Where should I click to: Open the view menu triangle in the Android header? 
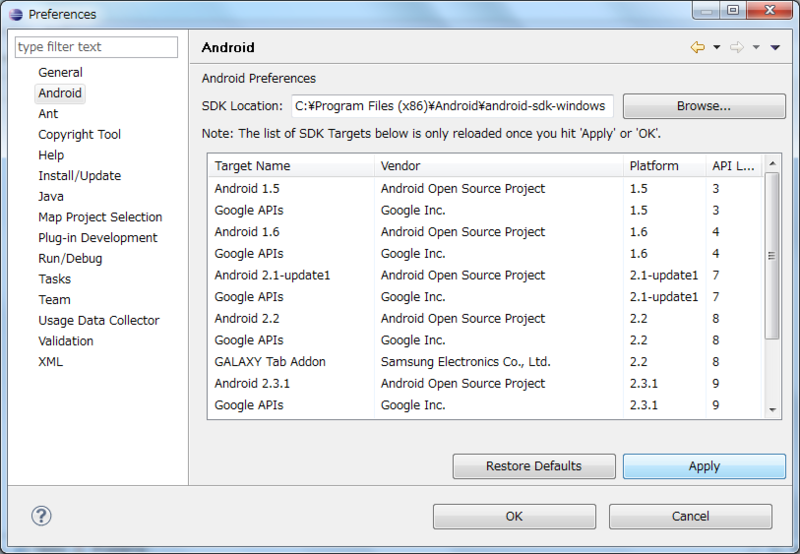pyautogui.click(x=775, y=47)
